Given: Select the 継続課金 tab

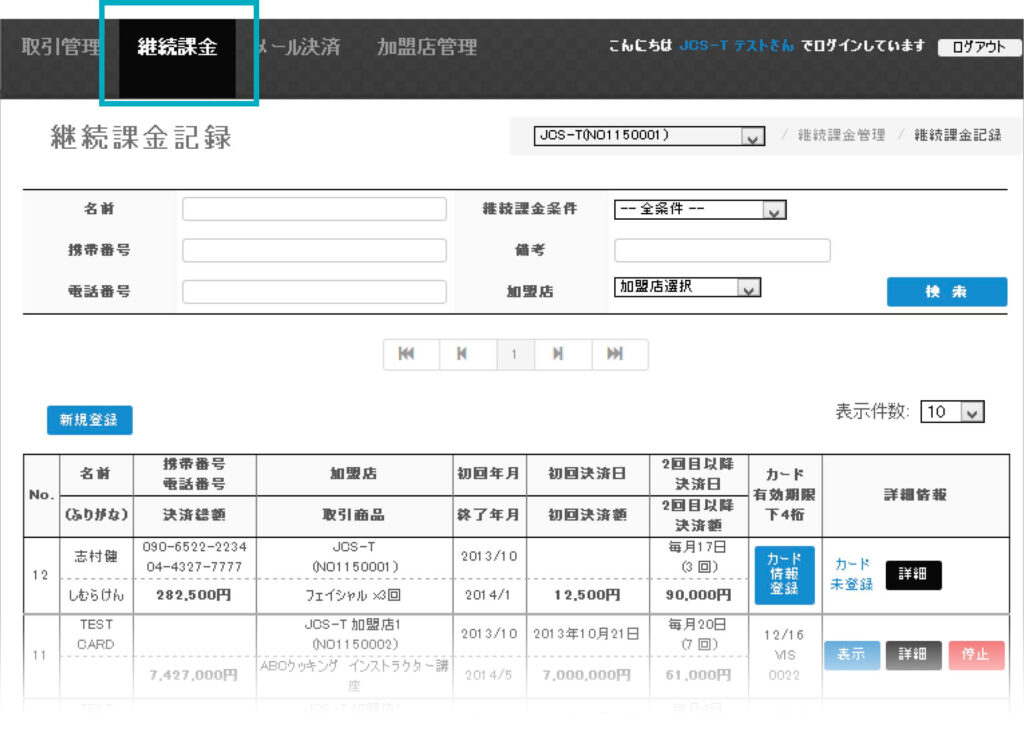Looking at the screenshot, I should tap(178, 47).
